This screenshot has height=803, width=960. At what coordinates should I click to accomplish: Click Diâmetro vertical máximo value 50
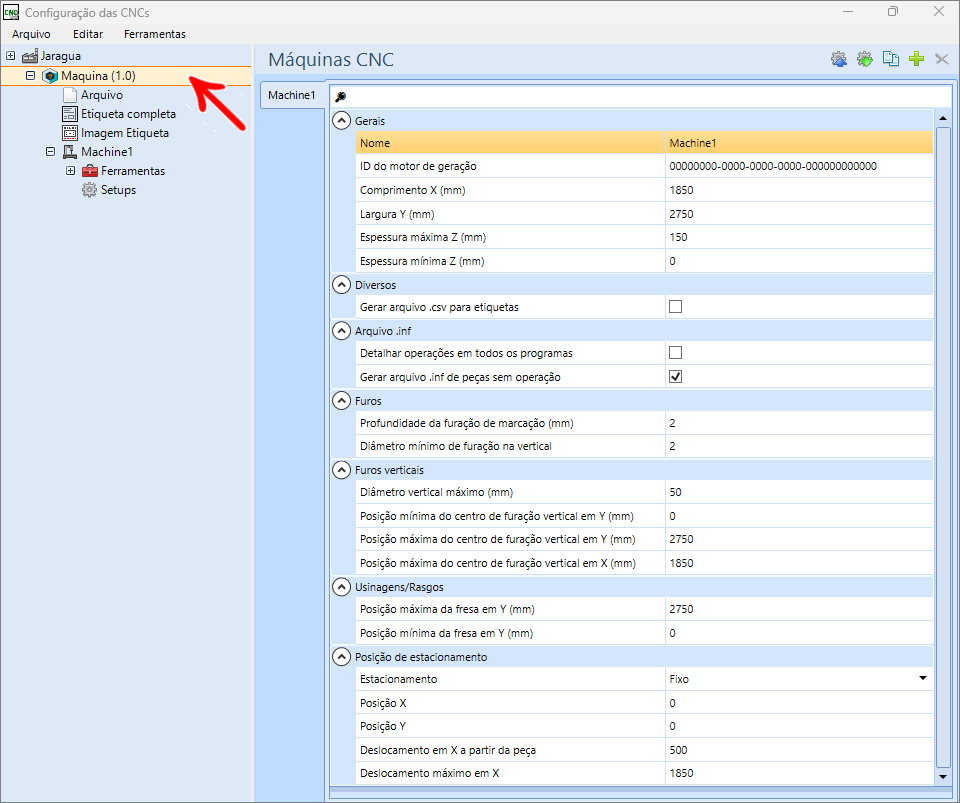[x=799, y=492]
